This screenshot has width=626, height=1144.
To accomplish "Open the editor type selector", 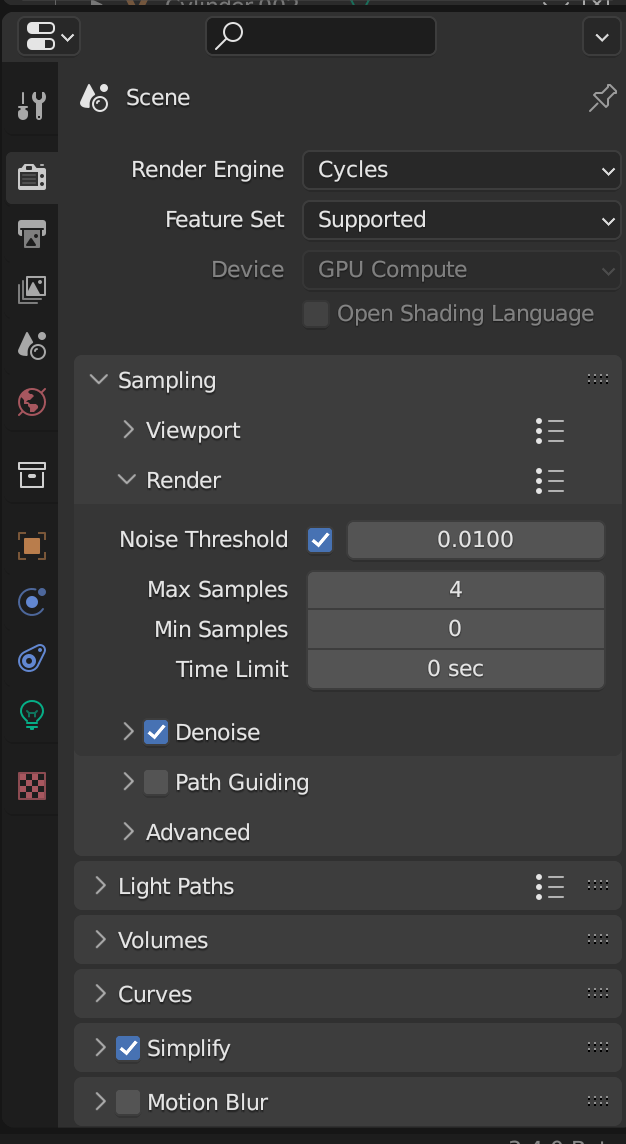I will click(x=49, y=36).
